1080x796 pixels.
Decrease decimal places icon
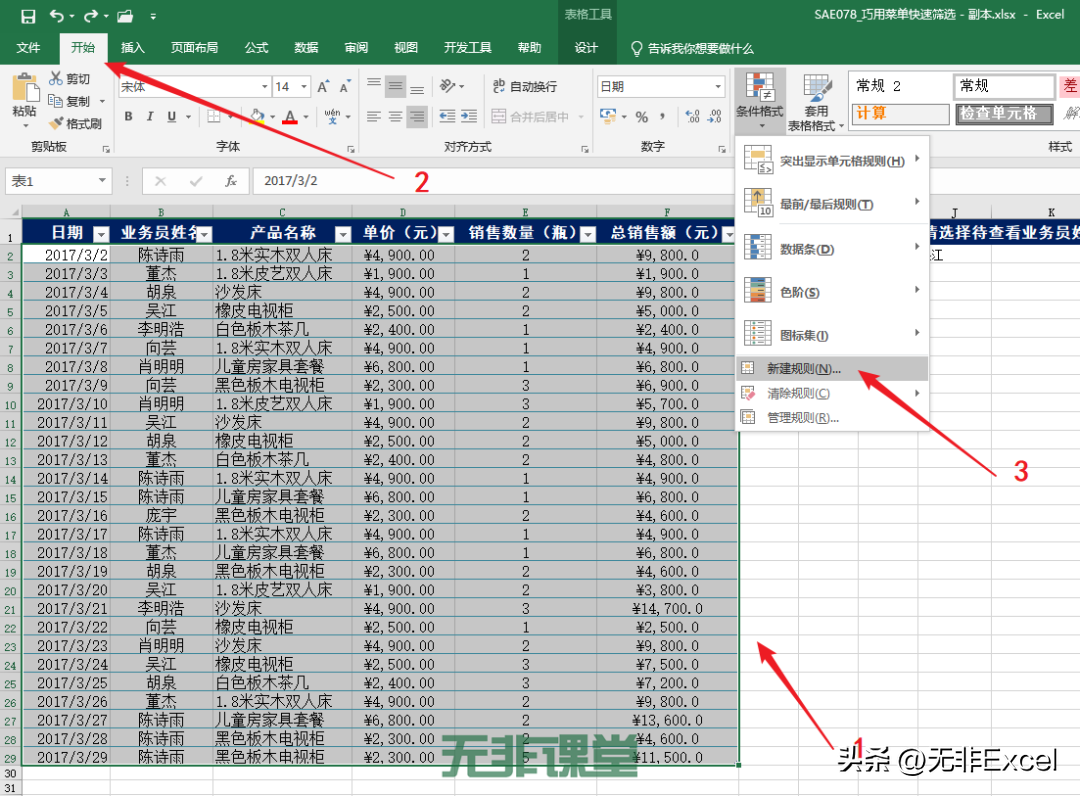(x=715, y=116)
